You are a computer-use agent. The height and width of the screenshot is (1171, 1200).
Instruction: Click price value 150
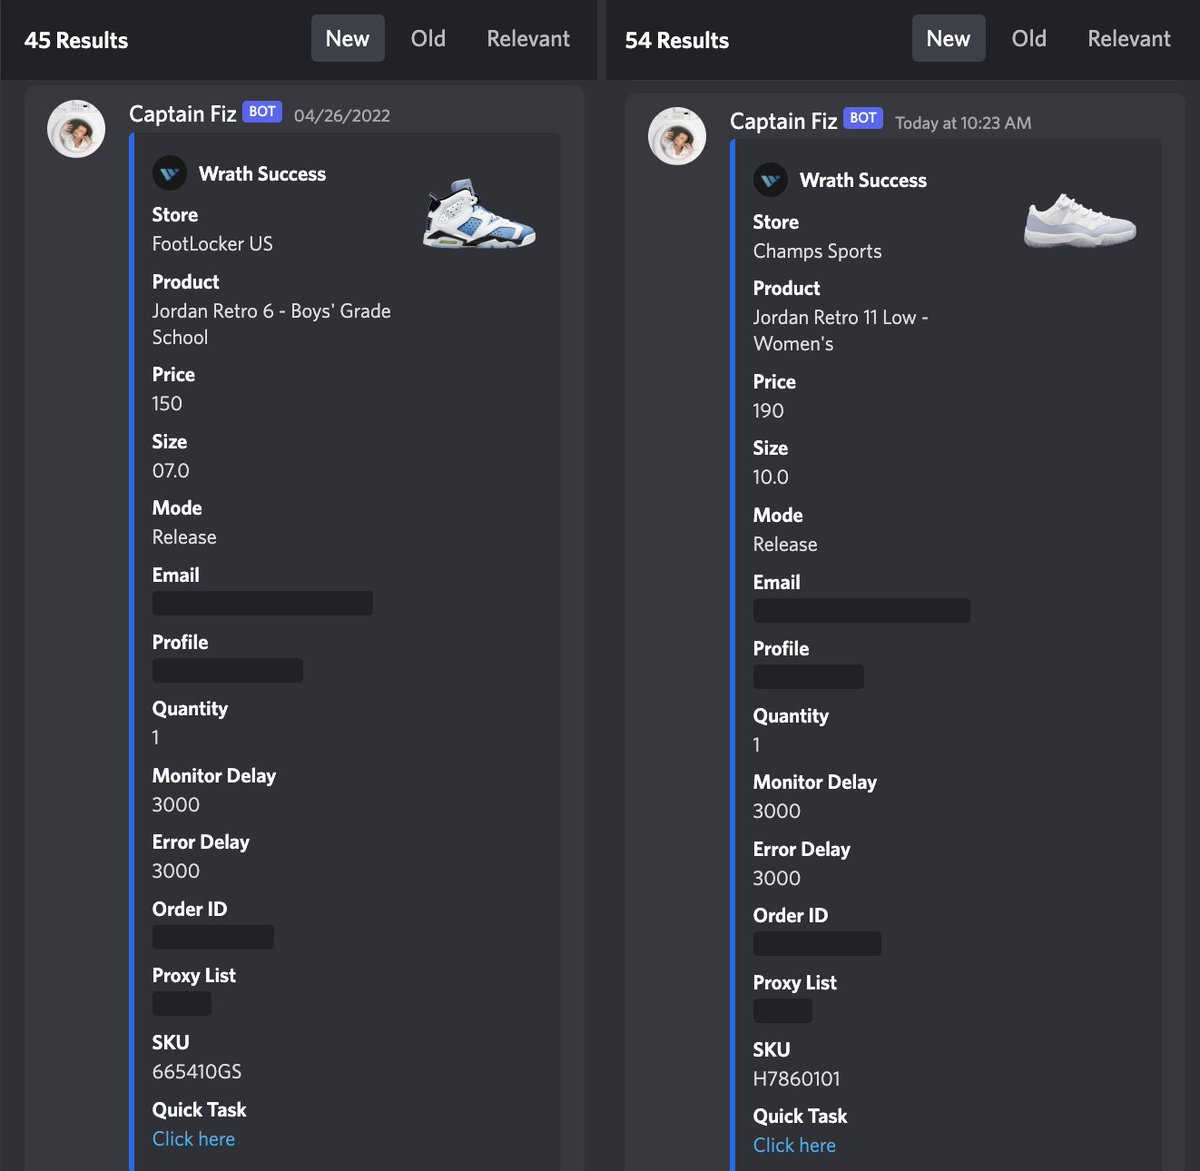(167, 404)
